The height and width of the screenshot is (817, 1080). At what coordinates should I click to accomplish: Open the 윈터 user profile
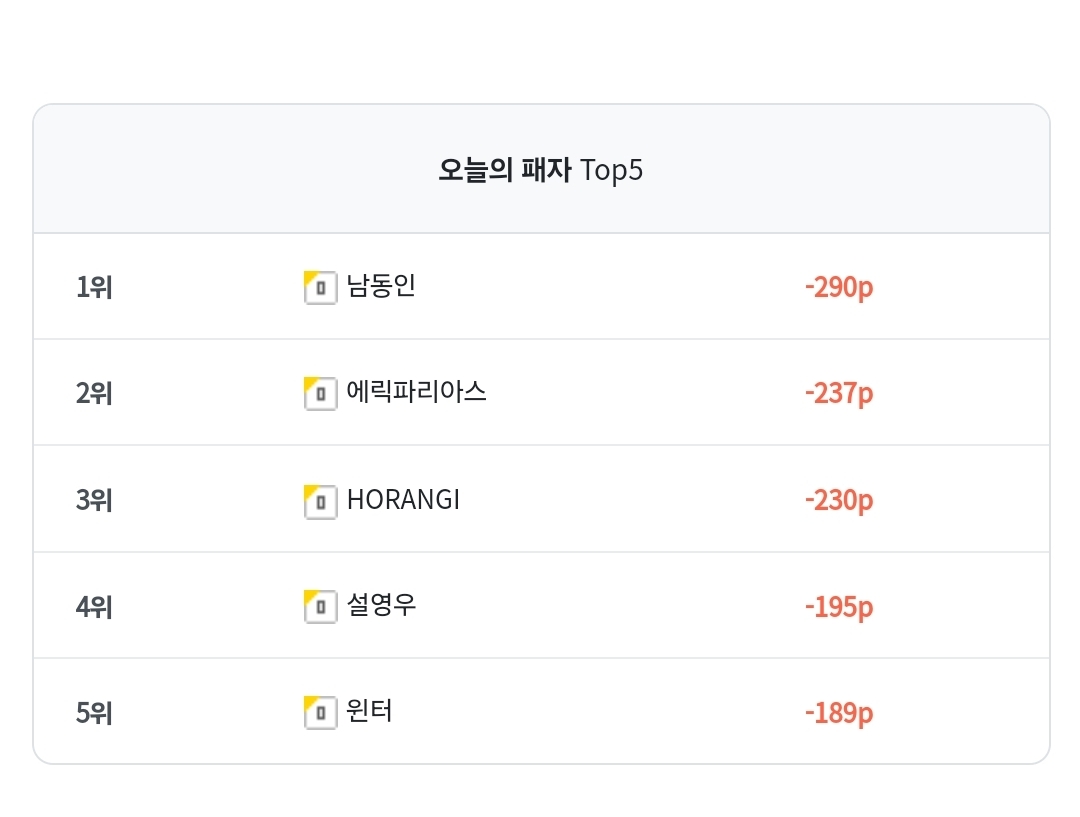(369, 710)
